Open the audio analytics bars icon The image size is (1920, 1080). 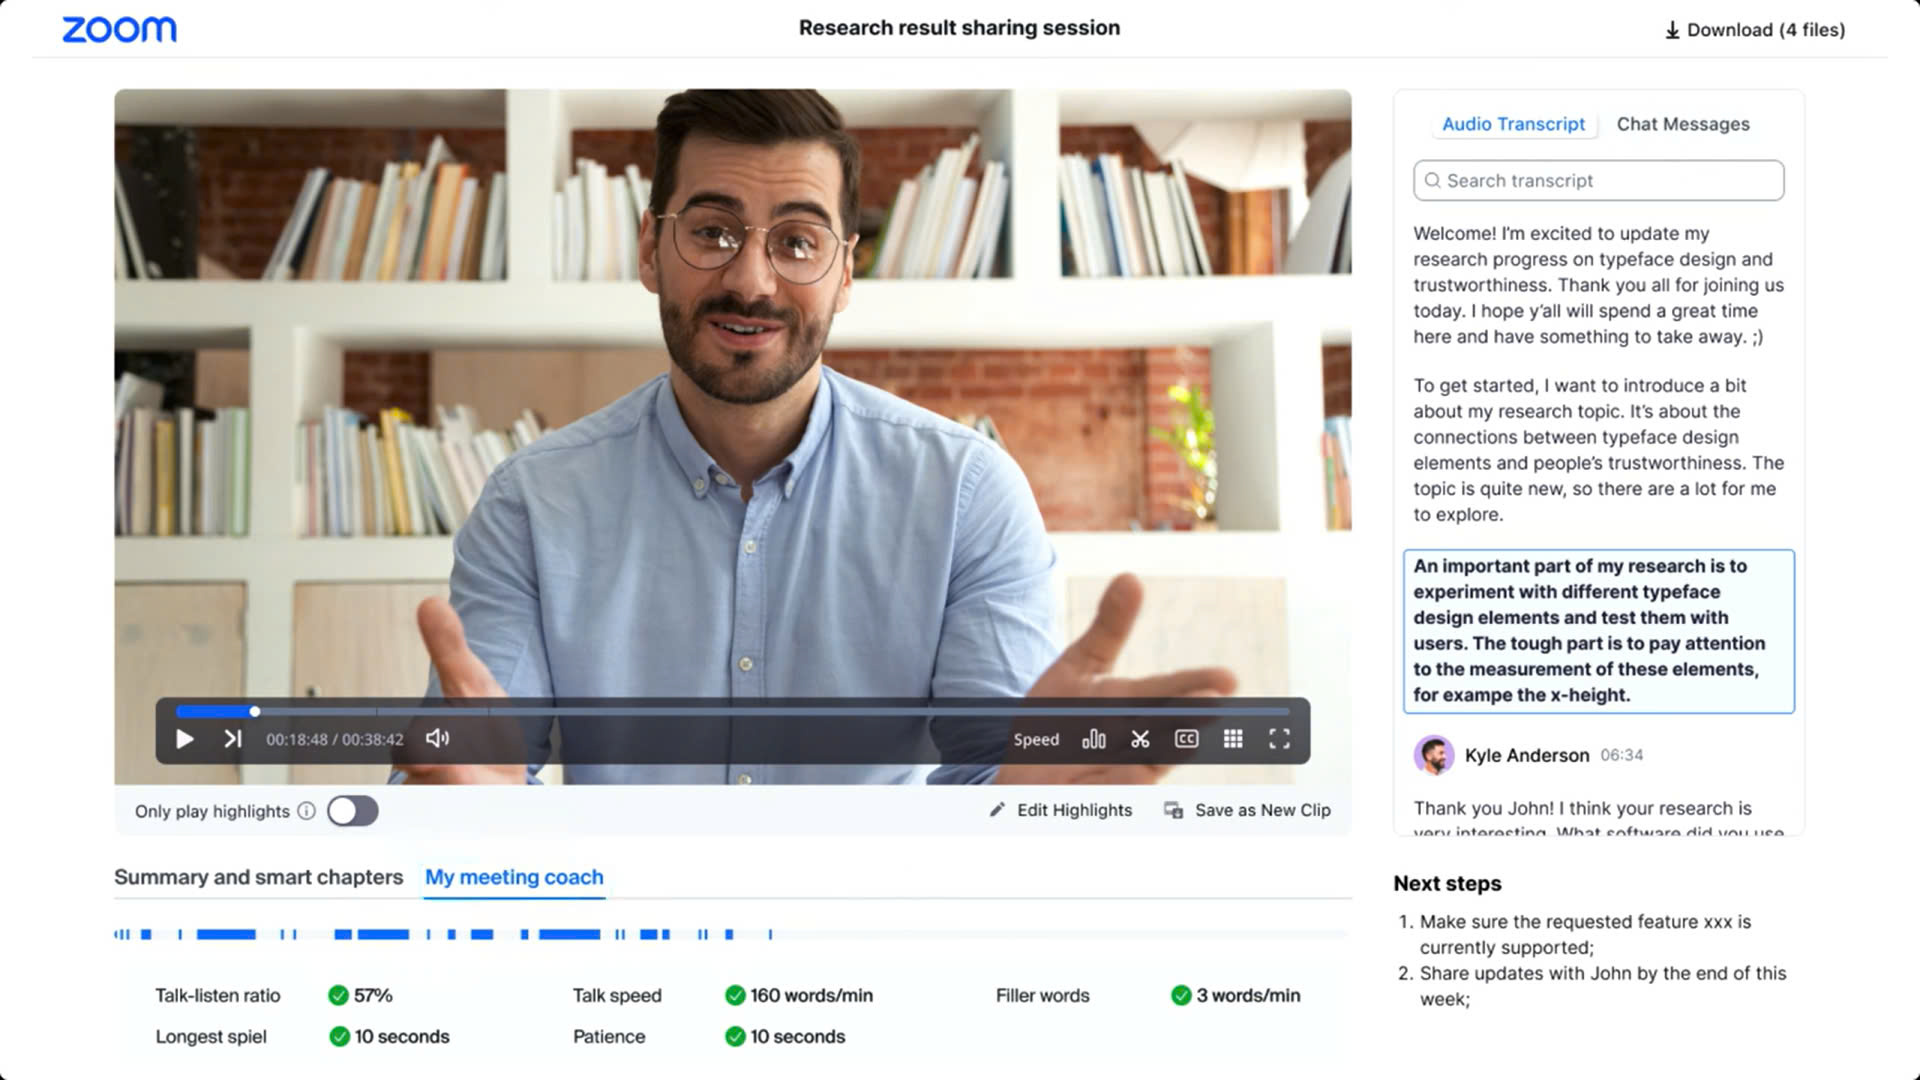coord(1094,739)
